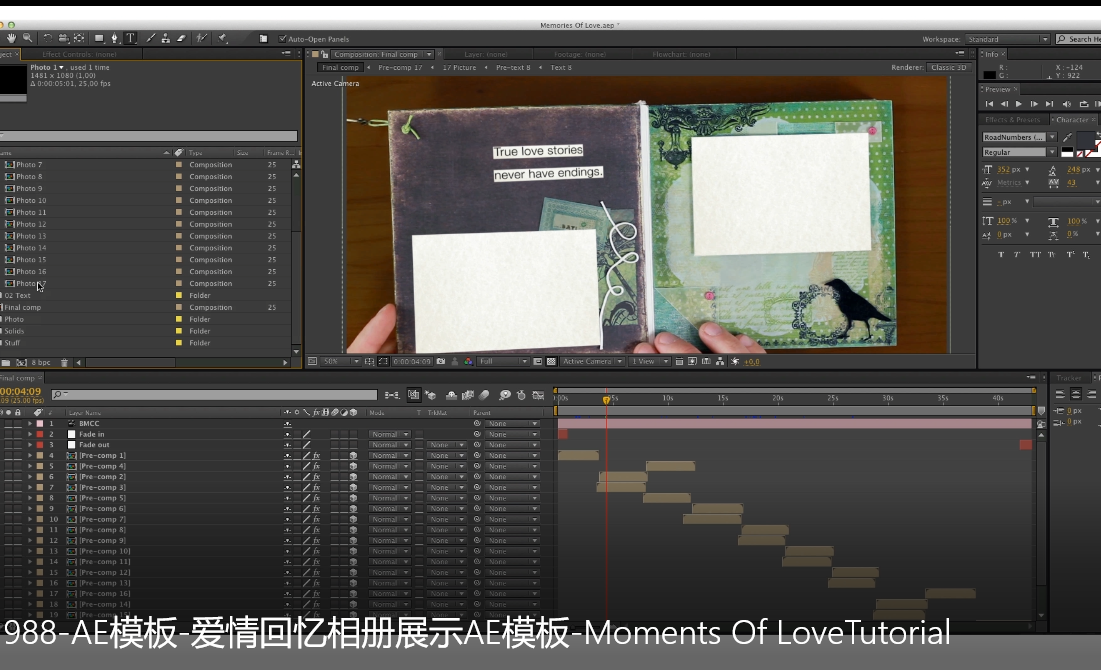This screenshot has height=670, width=1101.
Task: Open the Fade out blending Mode dropdown
Action: (x=390, y=445)
